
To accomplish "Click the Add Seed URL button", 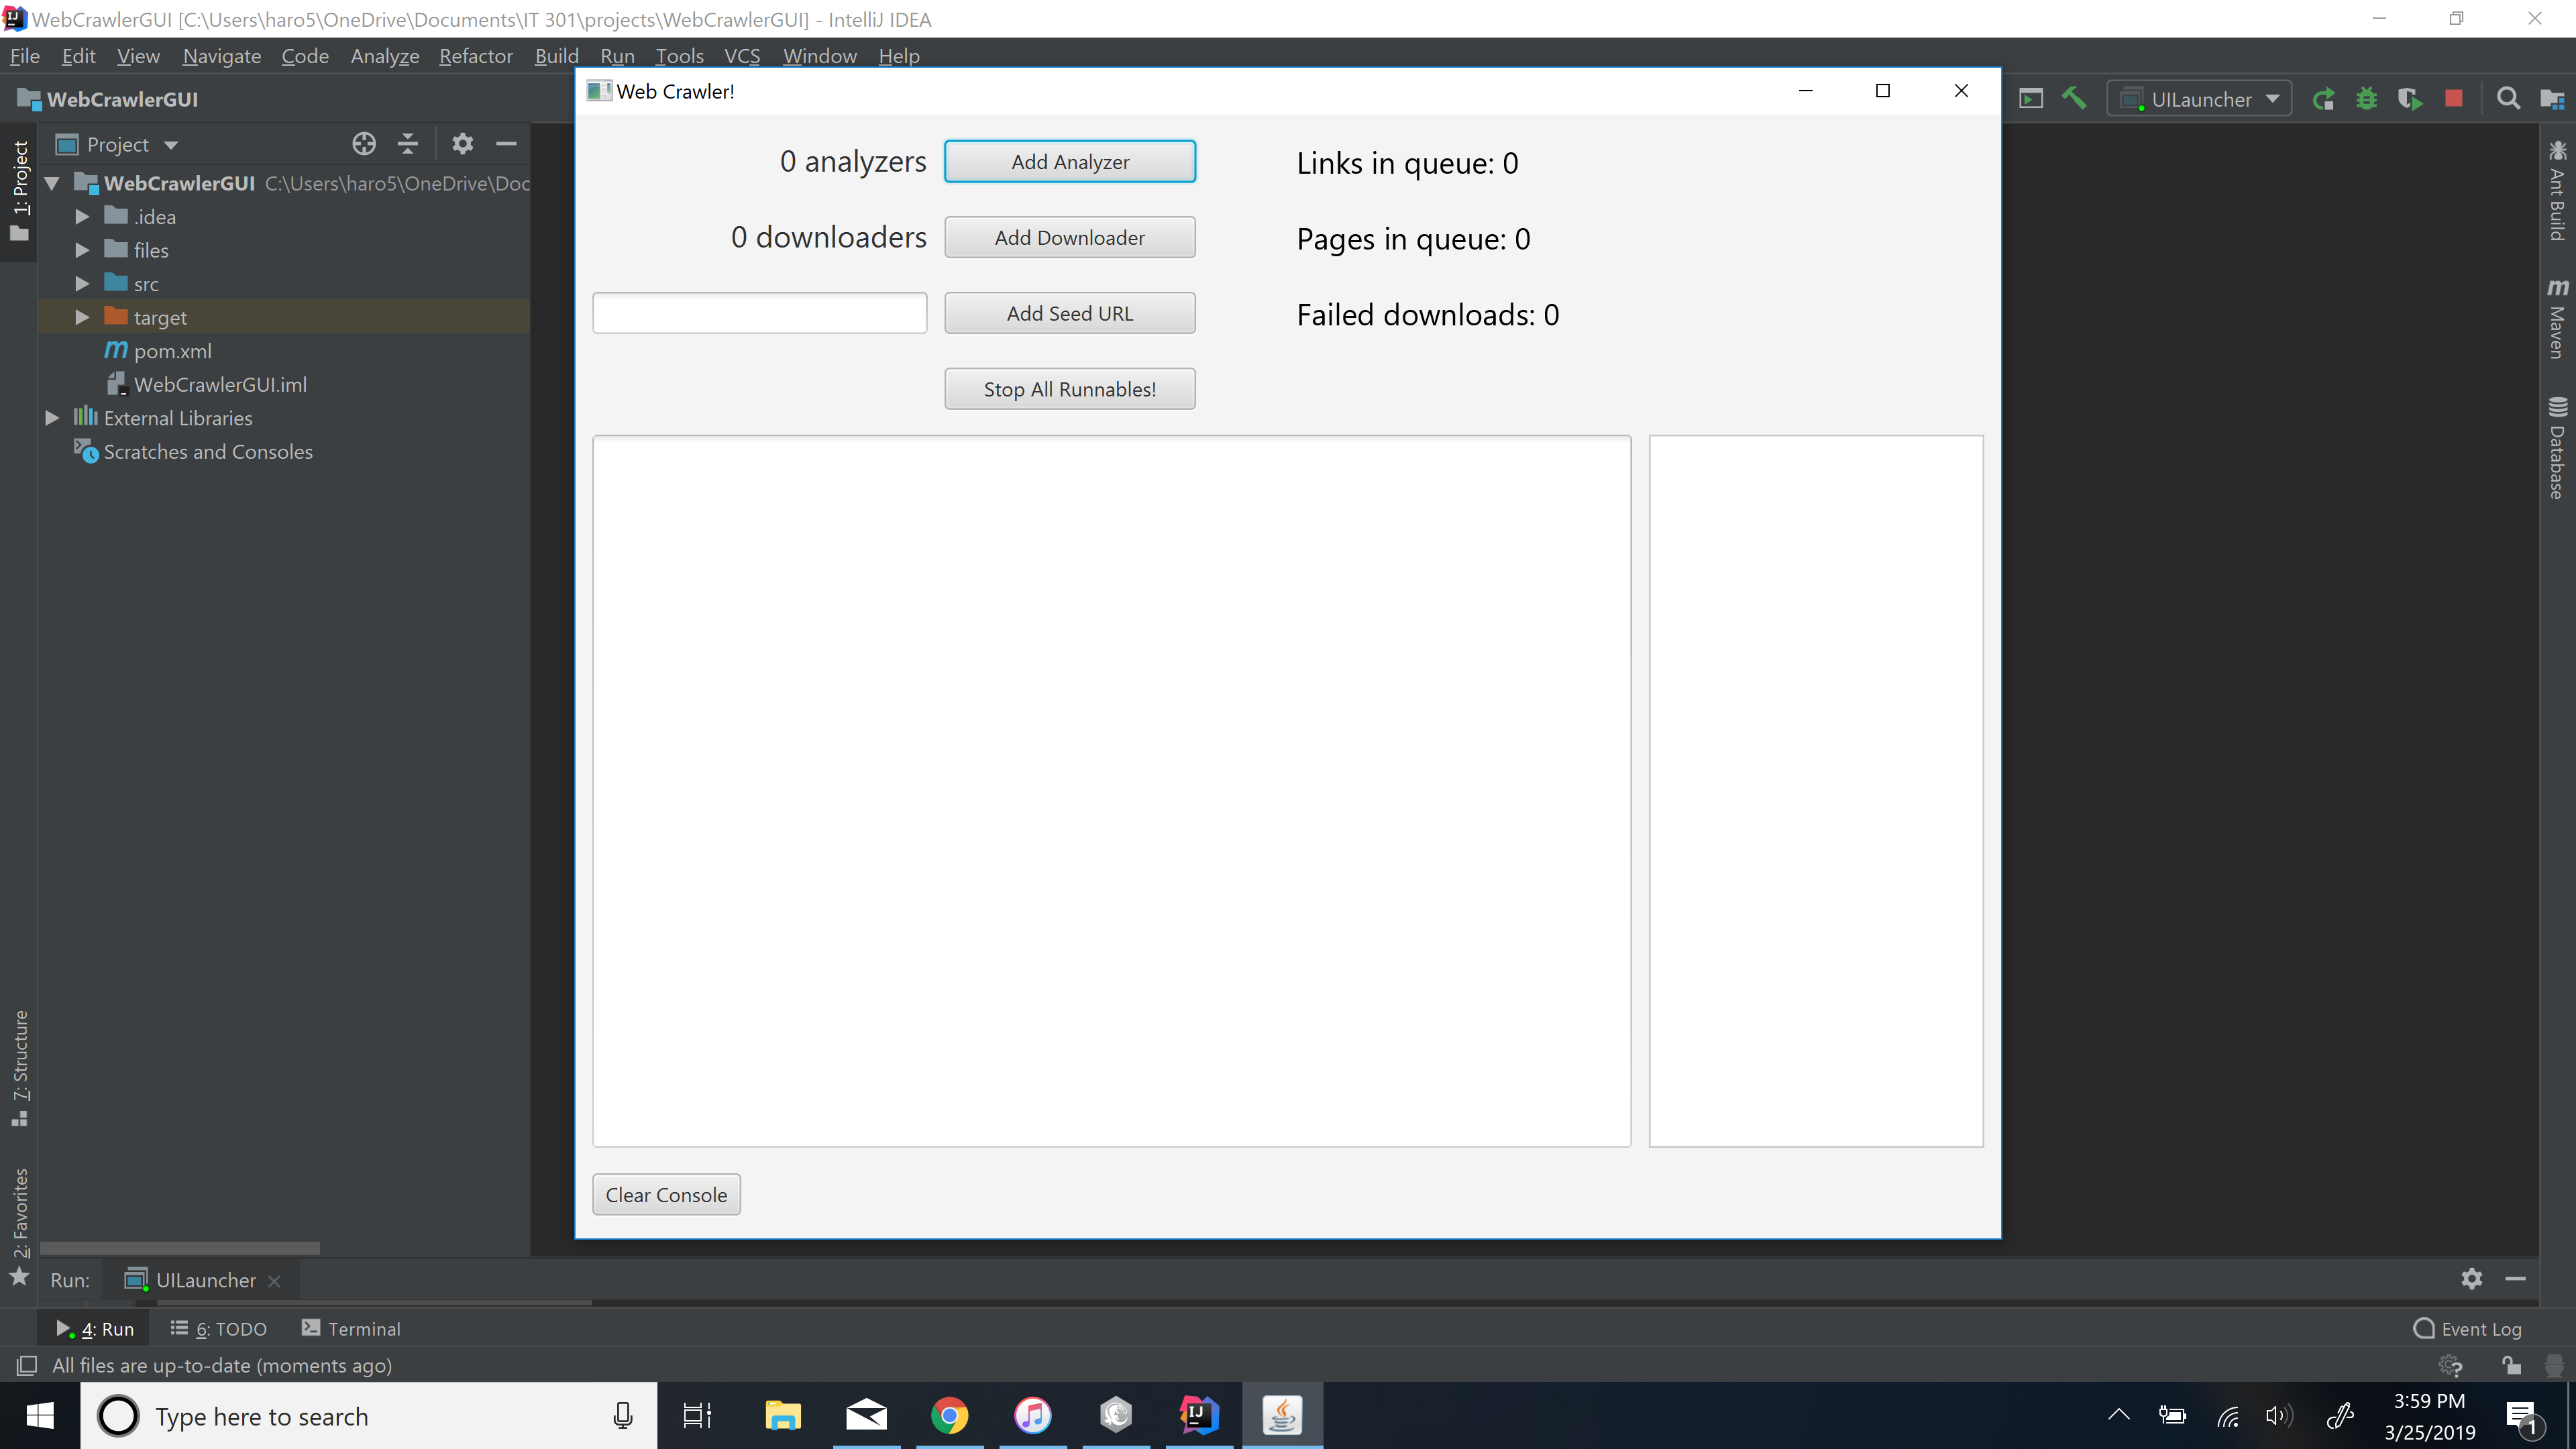I will [1069, 313].
